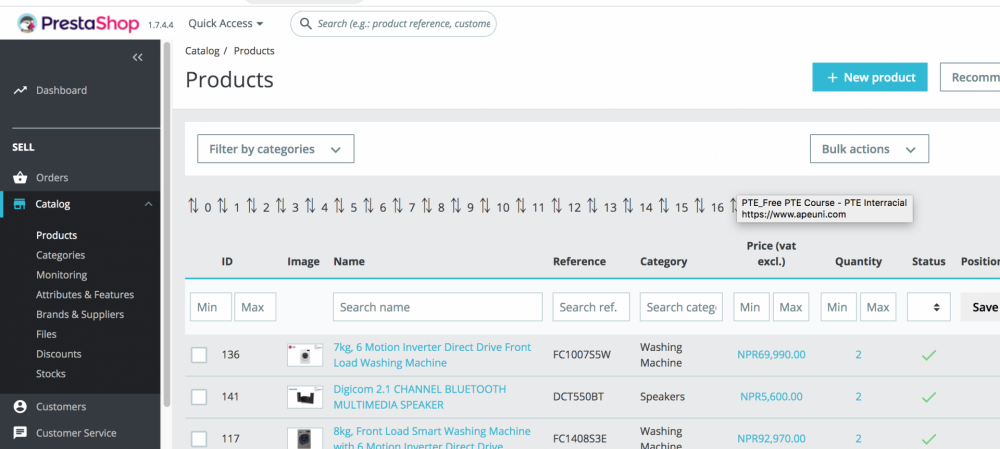This screenshot has height=449, width=1000.
Task: Expand the Bulk actions dropdown
Action: [868, 149]
